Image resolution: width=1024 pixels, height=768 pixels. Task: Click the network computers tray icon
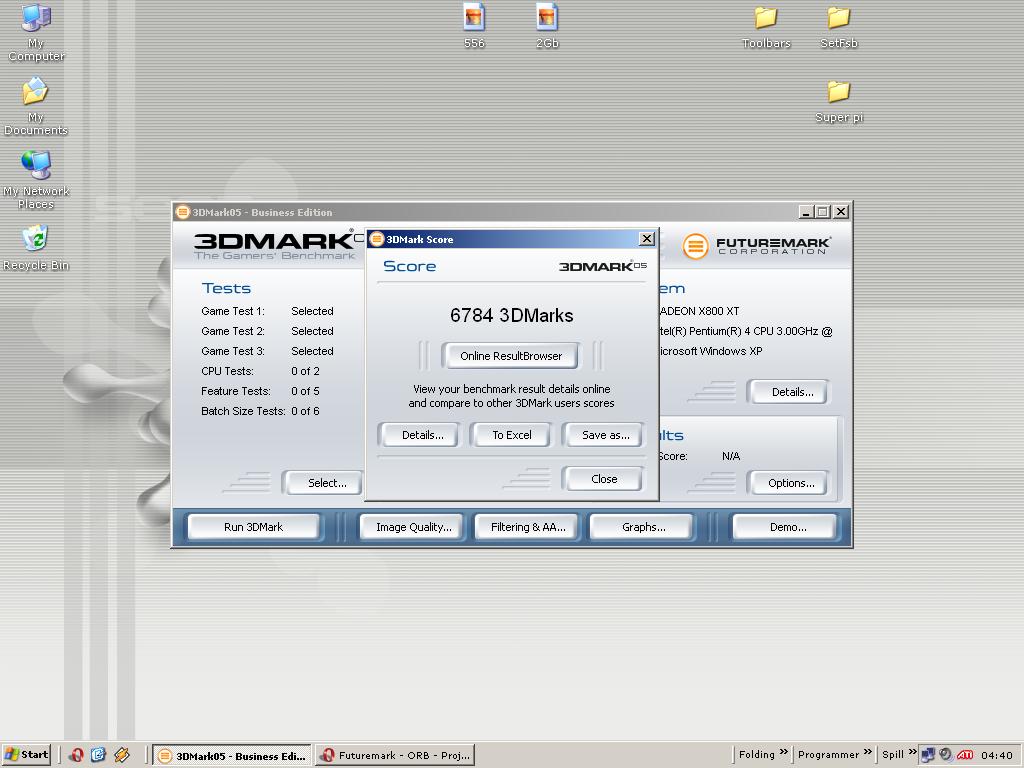(x=928, y=755)
